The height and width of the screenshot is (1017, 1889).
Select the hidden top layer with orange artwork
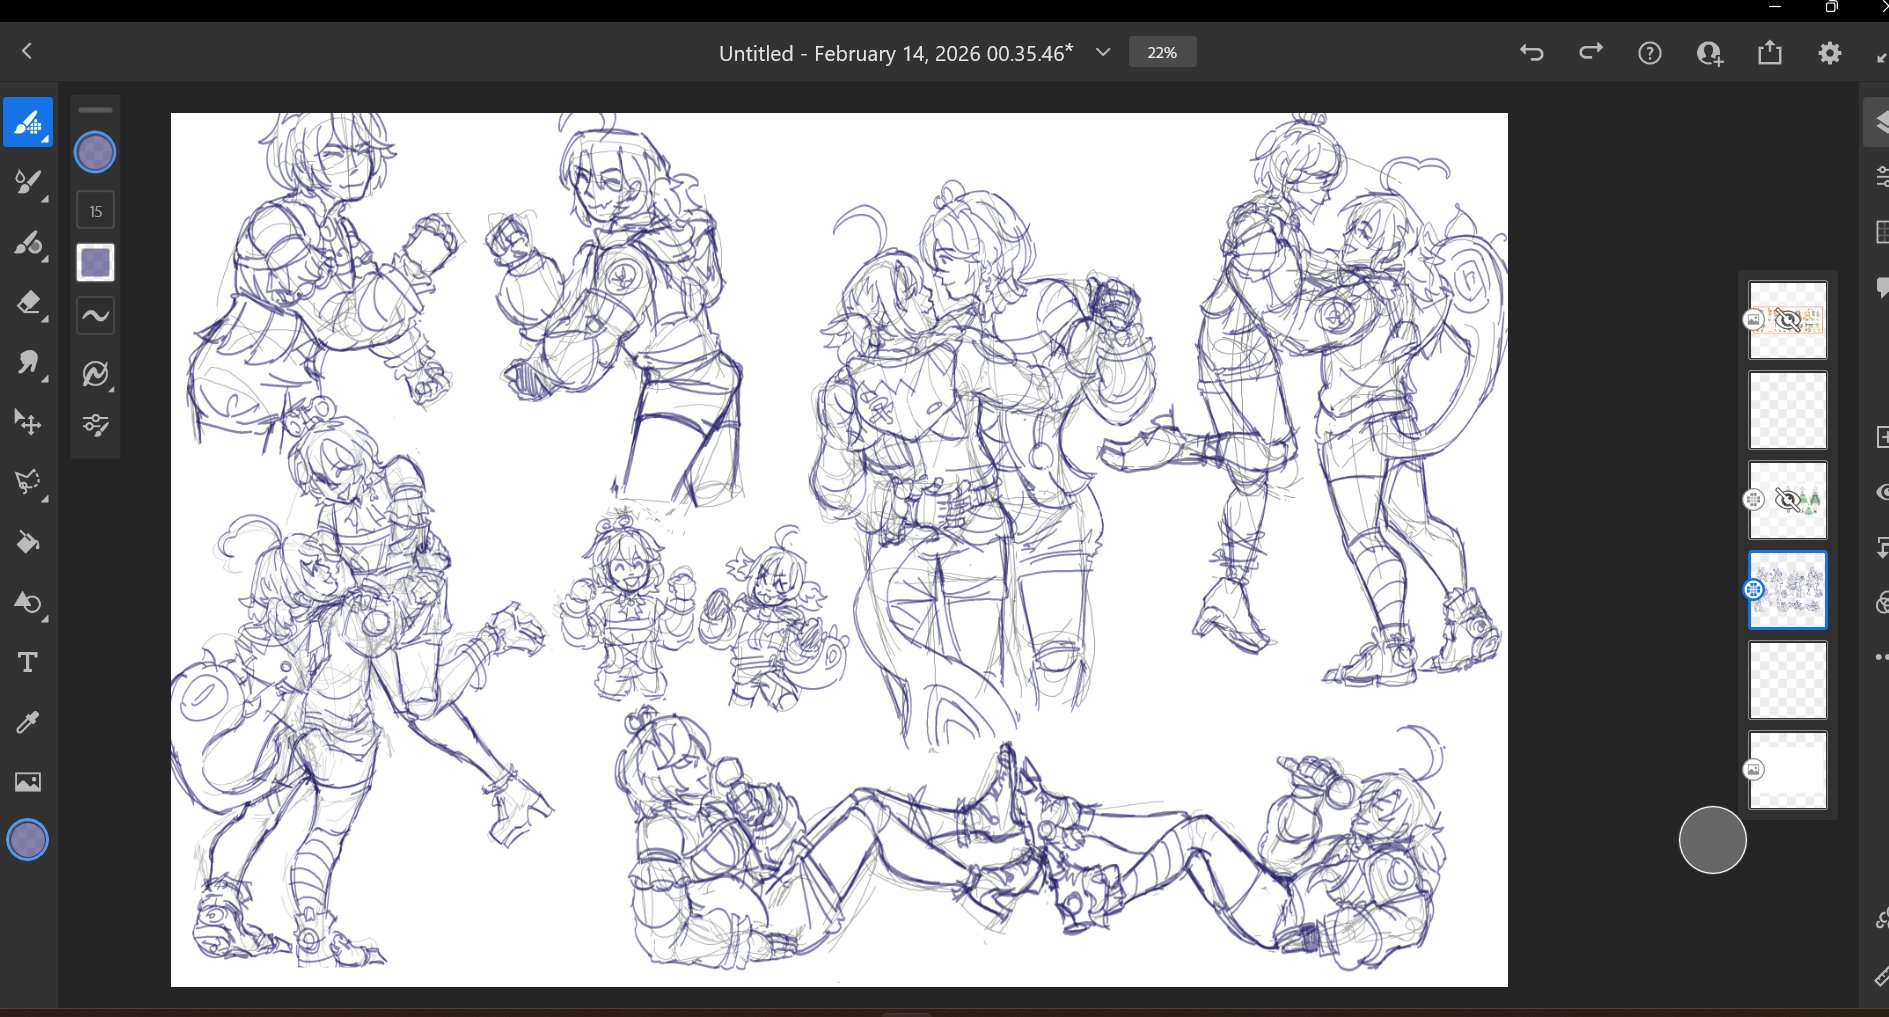[1787, 320]
